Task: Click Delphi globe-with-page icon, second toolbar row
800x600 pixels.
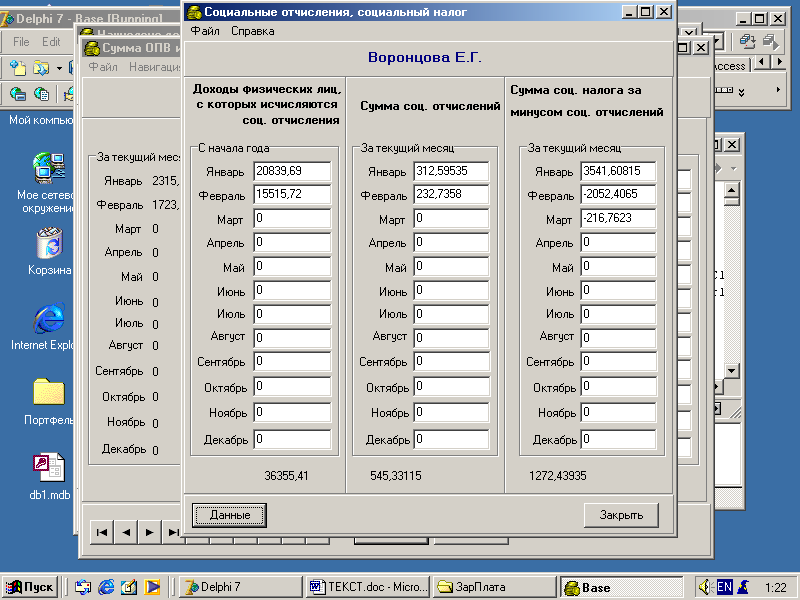Action: pos(41,93)
